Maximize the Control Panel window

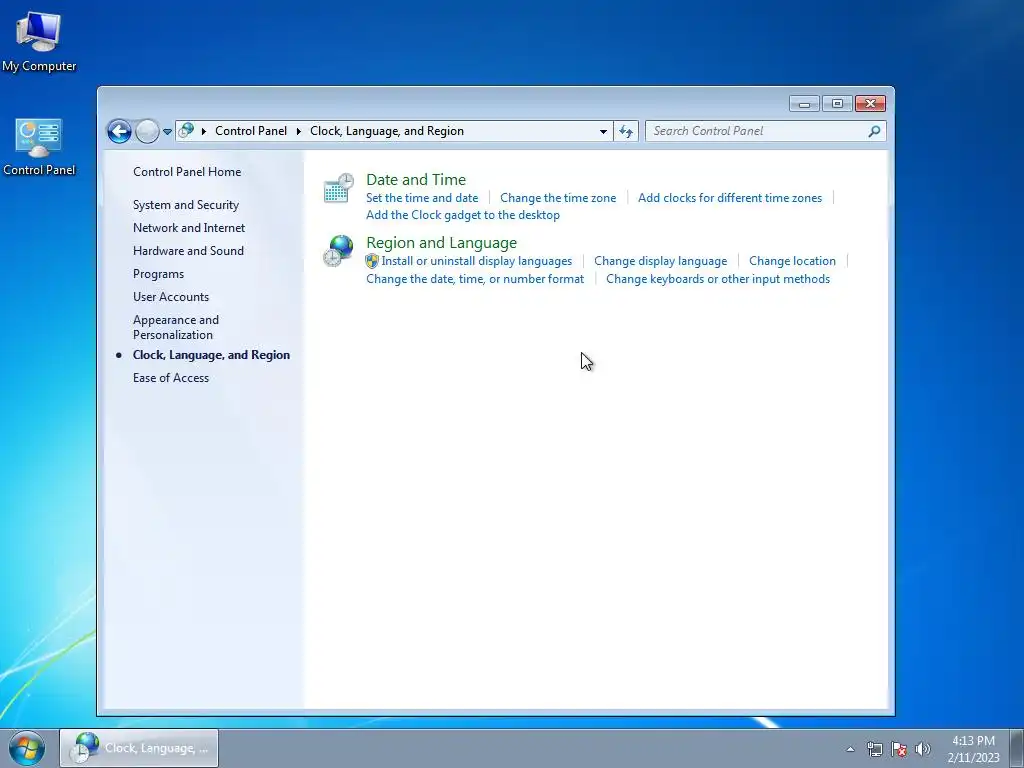point(837,104)
